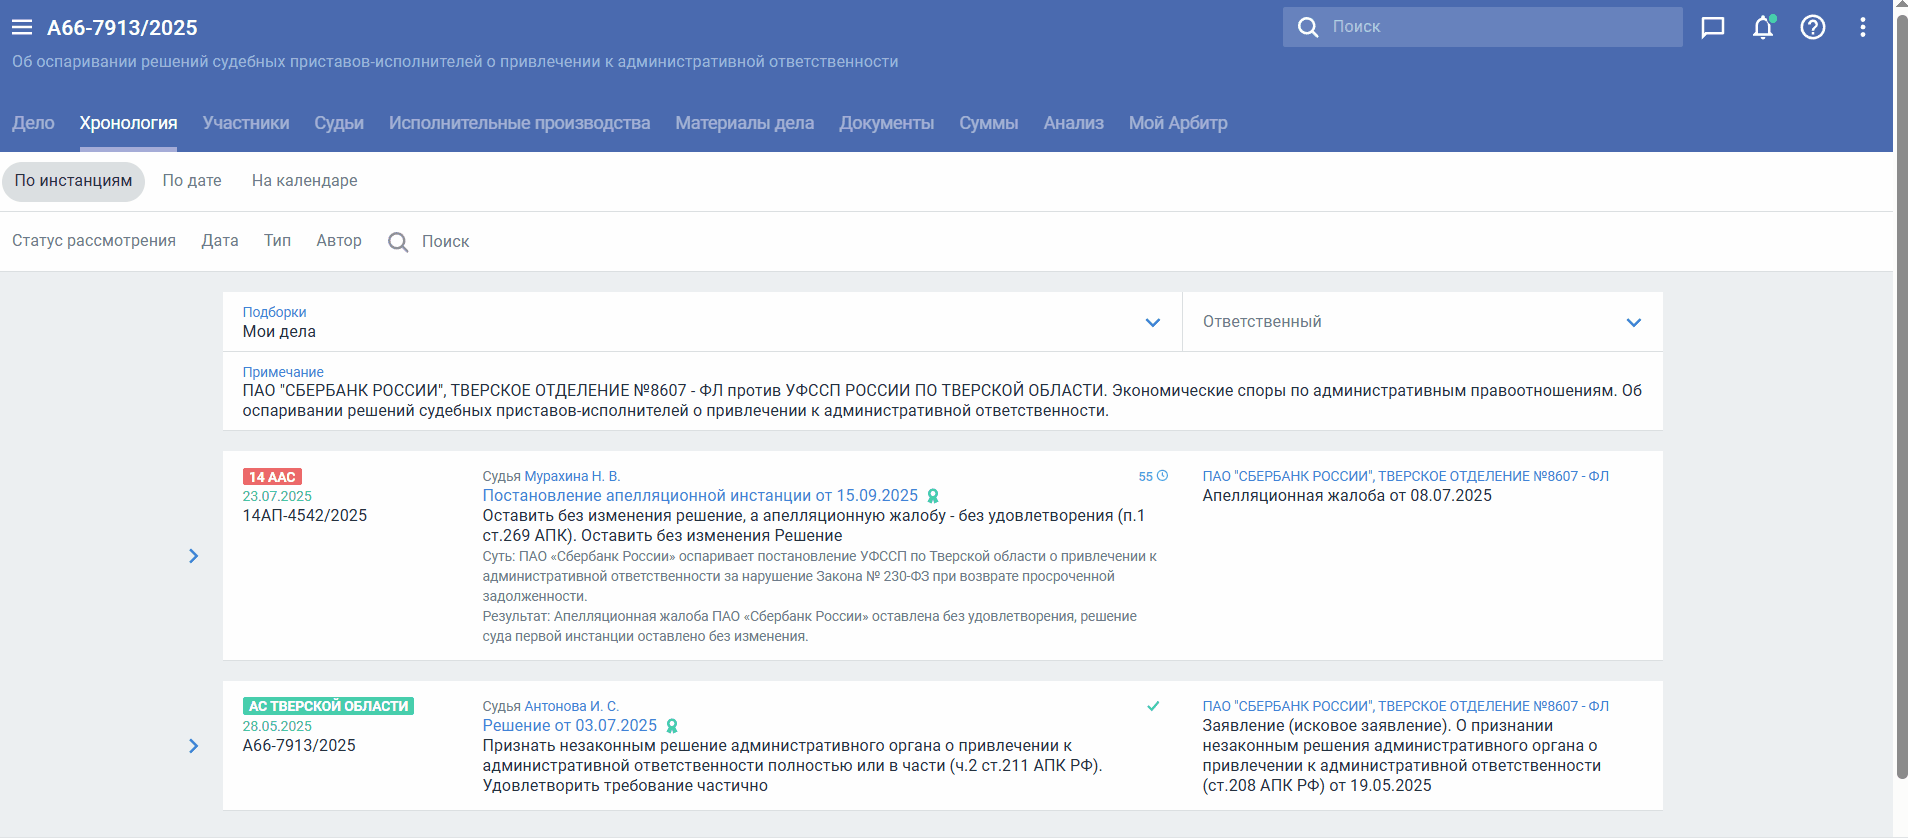Click the signature badge next to Постановление link

pos(933,496)
